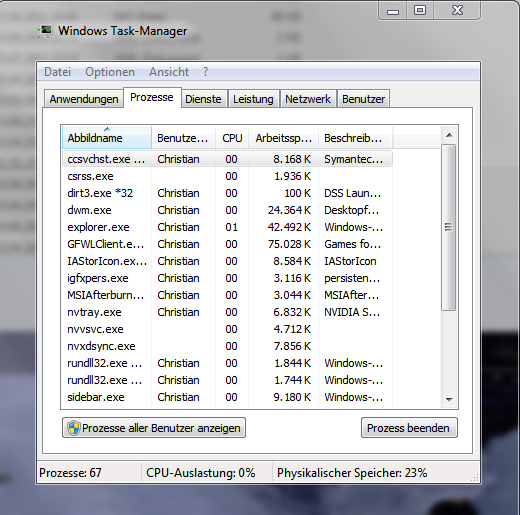Switch to the Anwendungen tab
Viewport: 520px width, 515px height.
click(84, 99)
